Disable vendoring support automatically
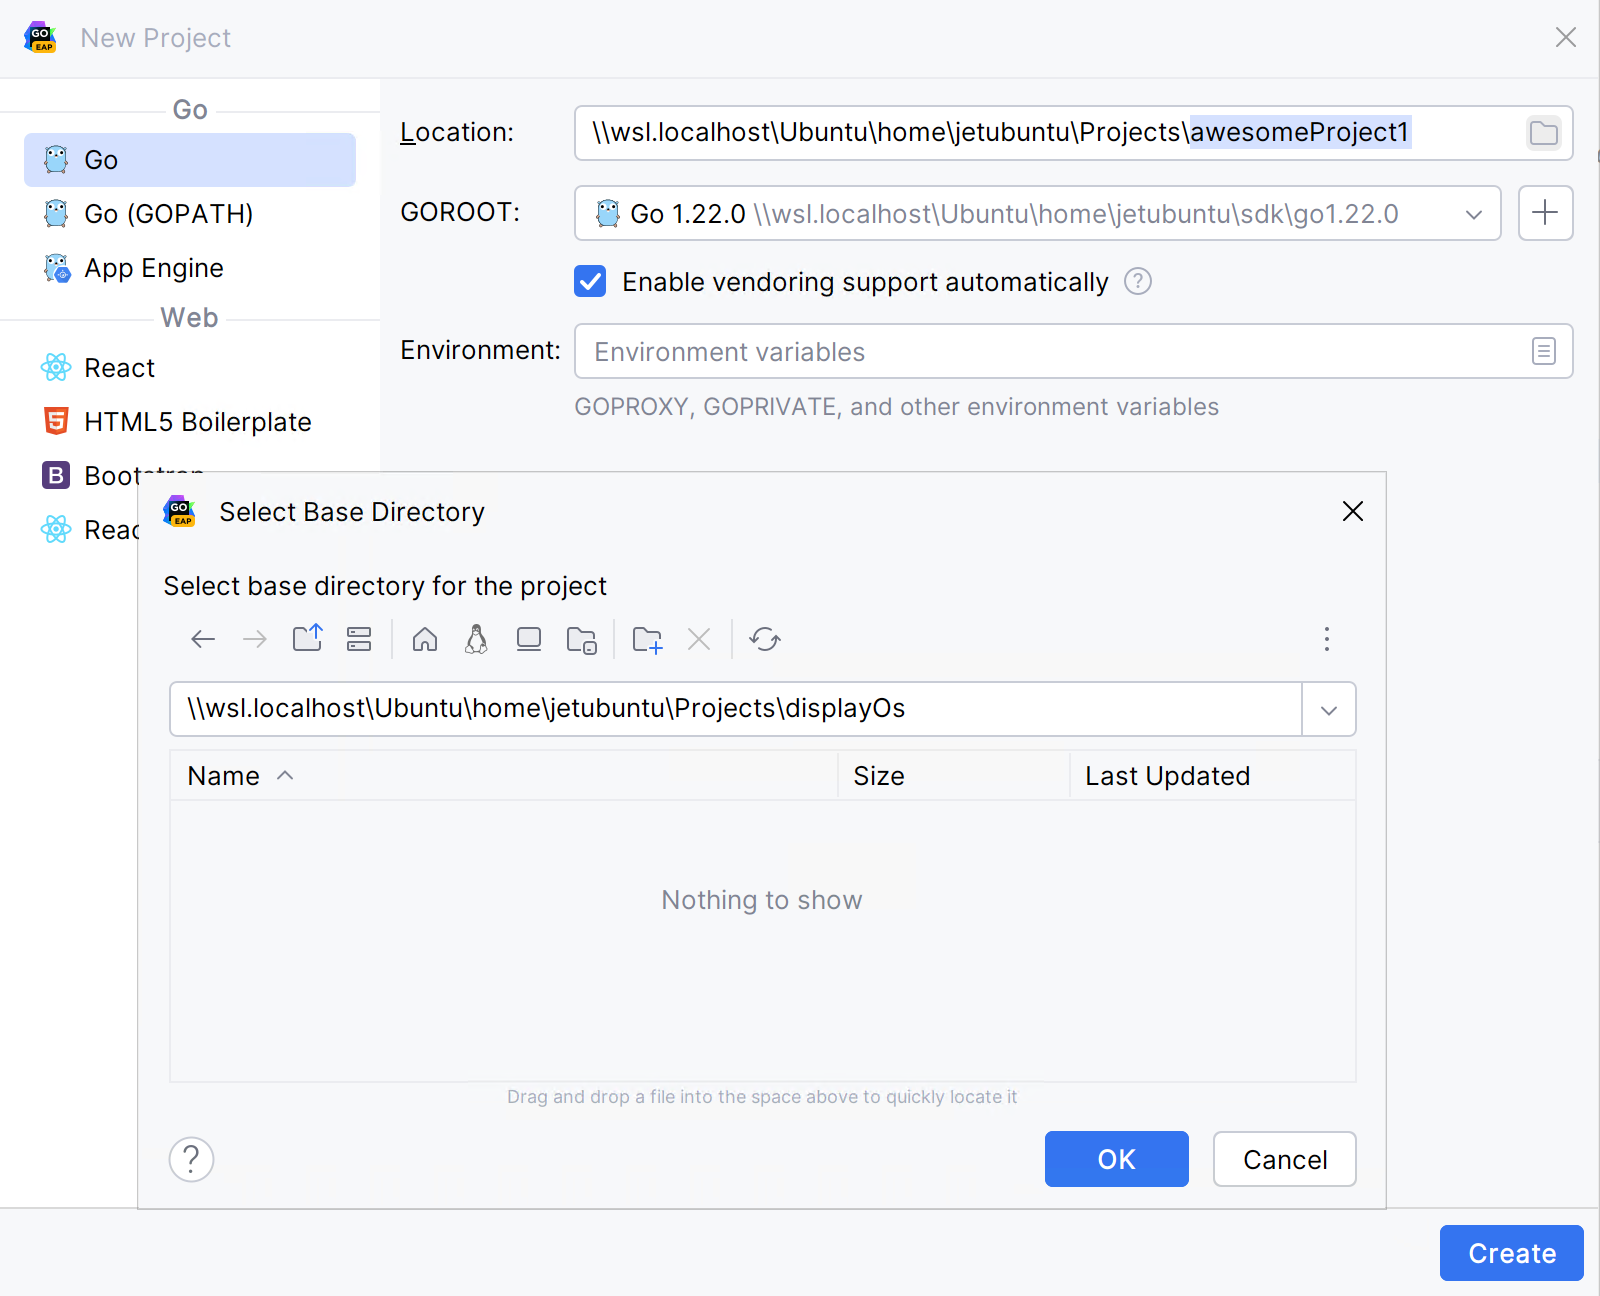1600x1296 pixels. [590, 281]
